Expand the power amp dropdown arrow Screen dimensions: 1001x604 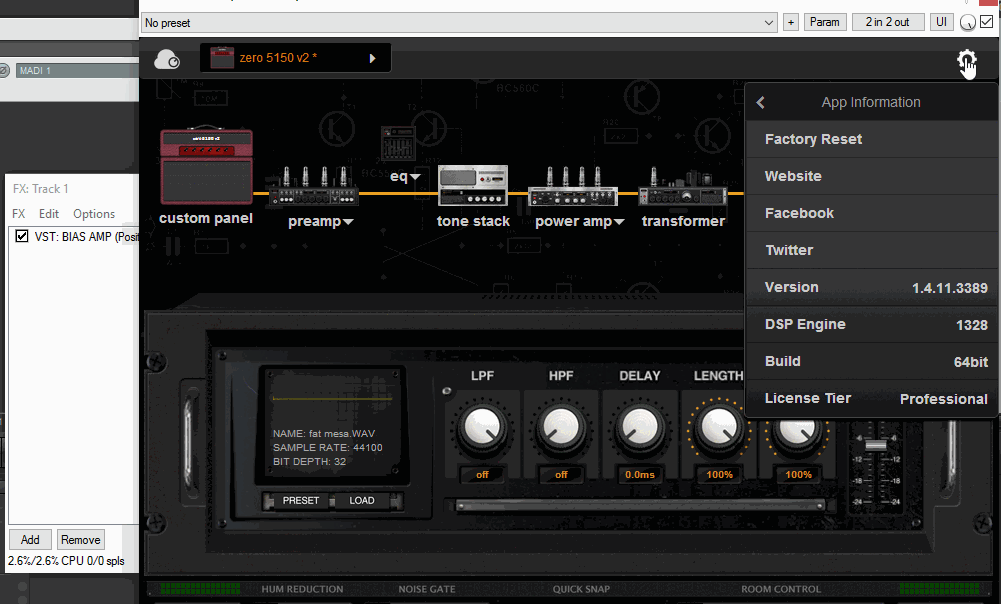click(619, 222)
